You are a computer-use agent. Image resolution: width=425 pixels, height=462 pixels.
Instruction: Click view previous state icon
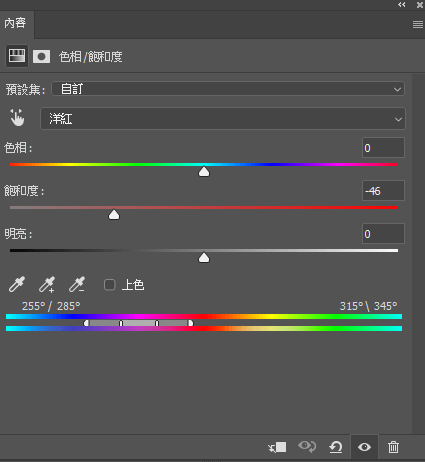coord(307,447)
